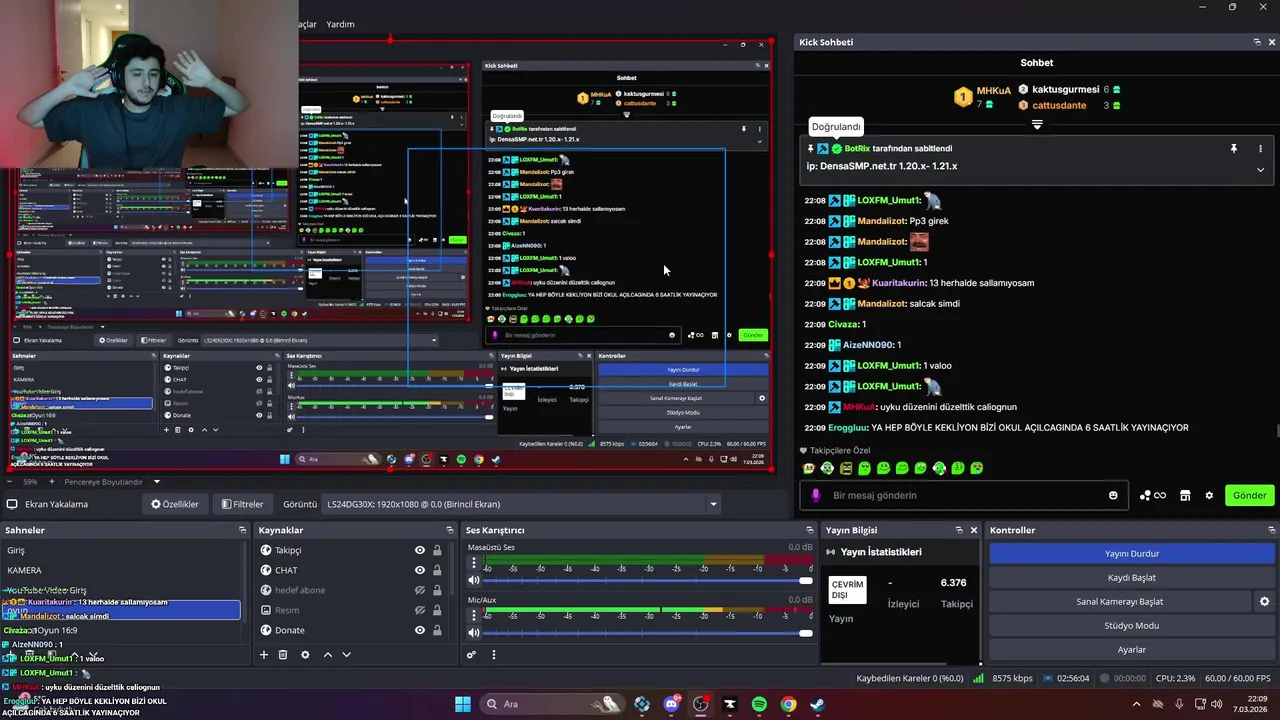Open the channel points icon in chat

coord(1153,495)
